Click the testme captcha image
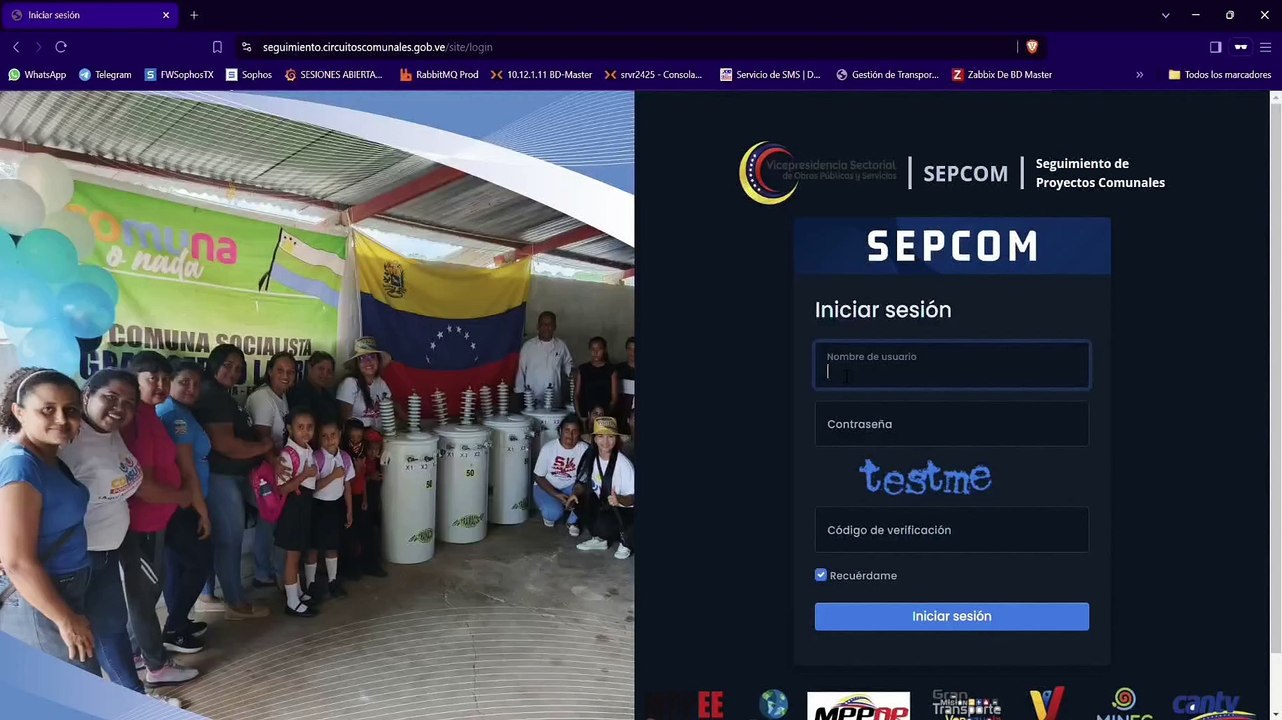Viewport: 1282px width, 720px height. click(925, 477)
